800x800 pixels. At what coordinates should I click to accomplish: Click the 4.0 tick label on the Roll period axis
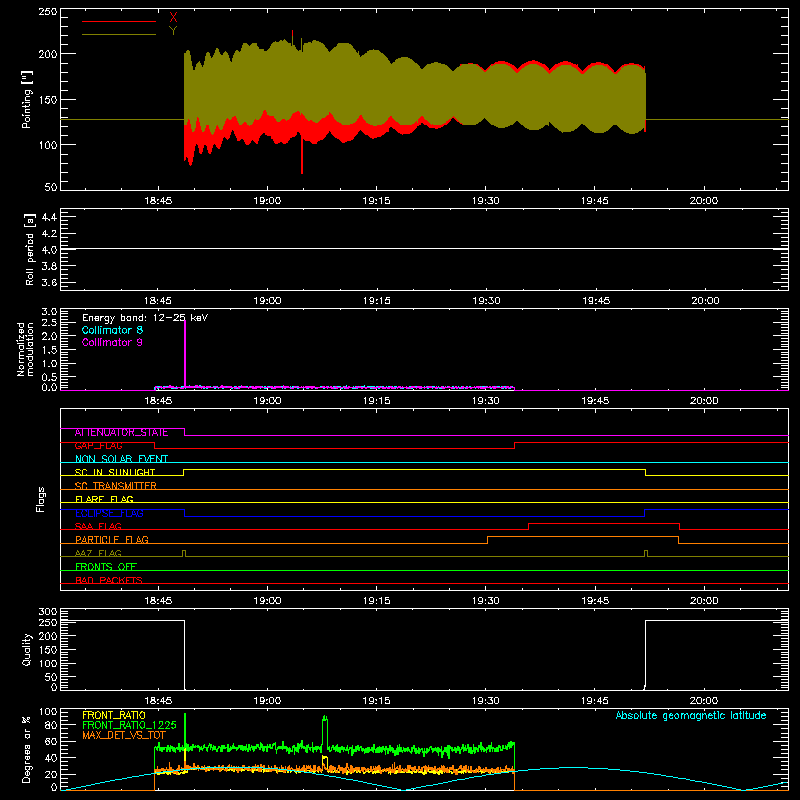[49, 249]
